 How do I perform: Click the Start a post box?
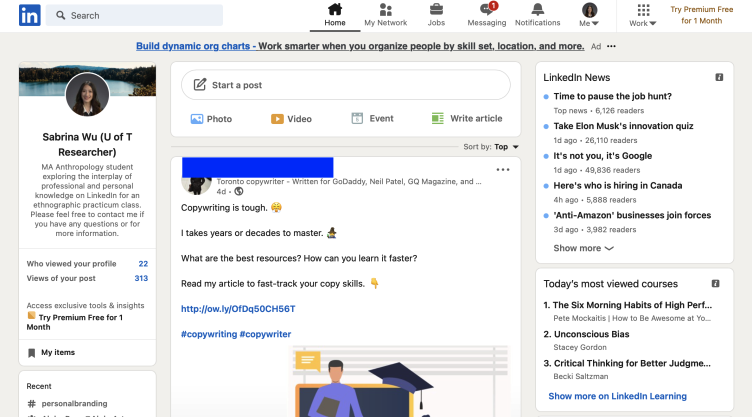point(345,85)
